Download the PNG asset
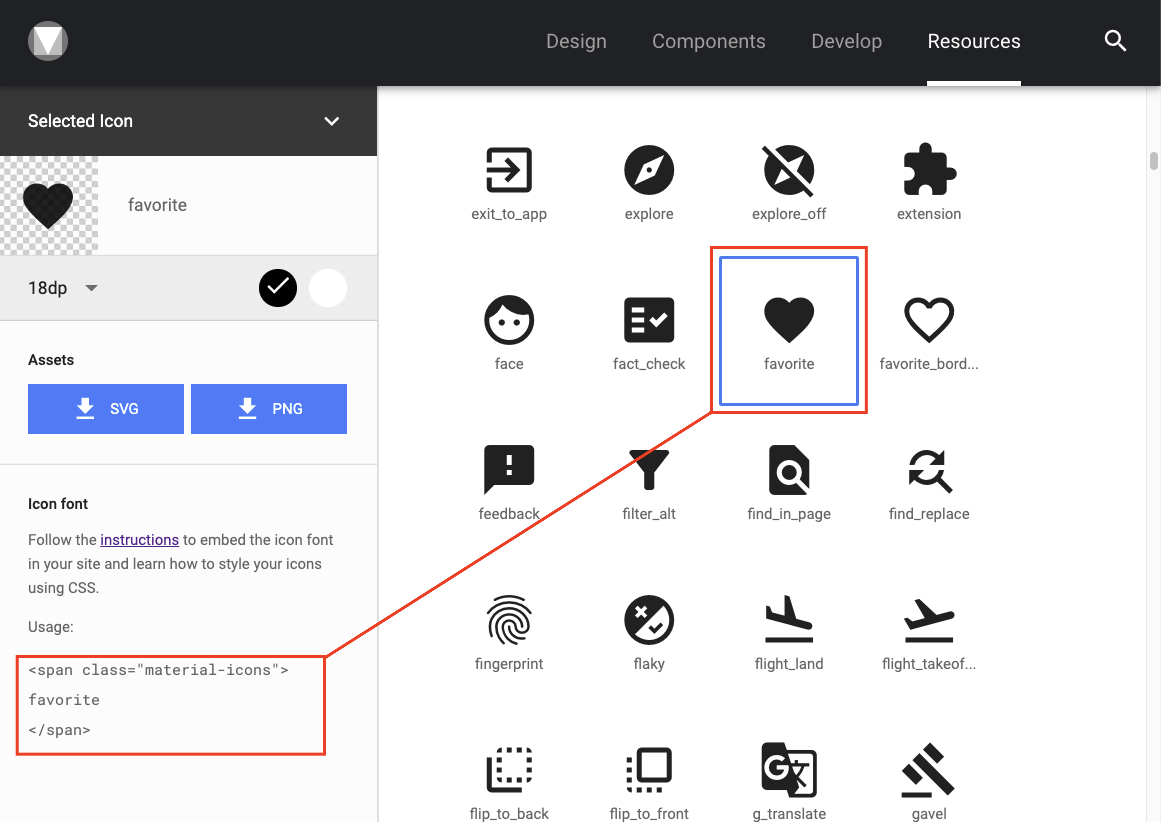Screen dimensions: 1161x822 click(269, 409)
